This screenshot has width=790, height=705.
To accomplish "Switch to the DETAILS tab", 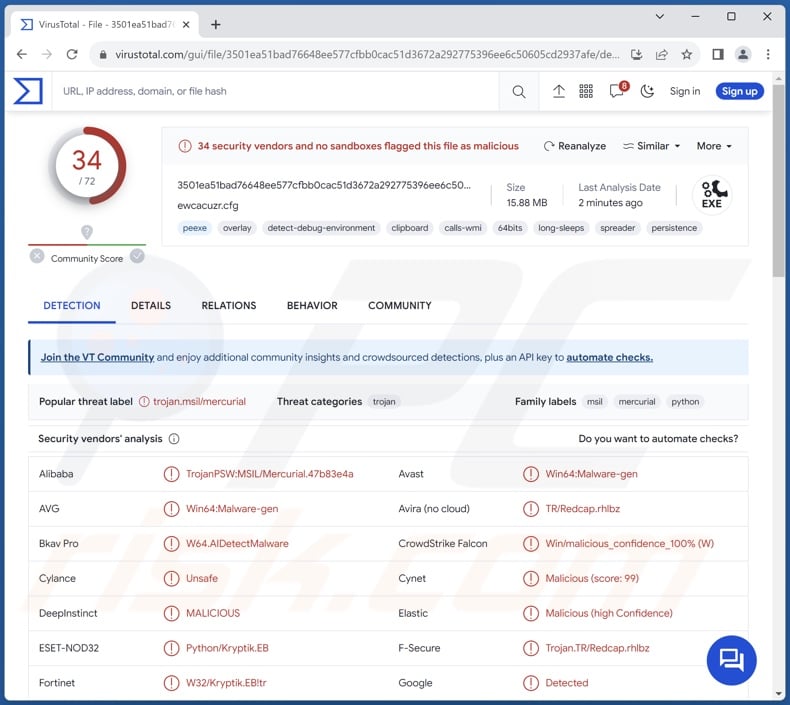I will coord(151,306).
